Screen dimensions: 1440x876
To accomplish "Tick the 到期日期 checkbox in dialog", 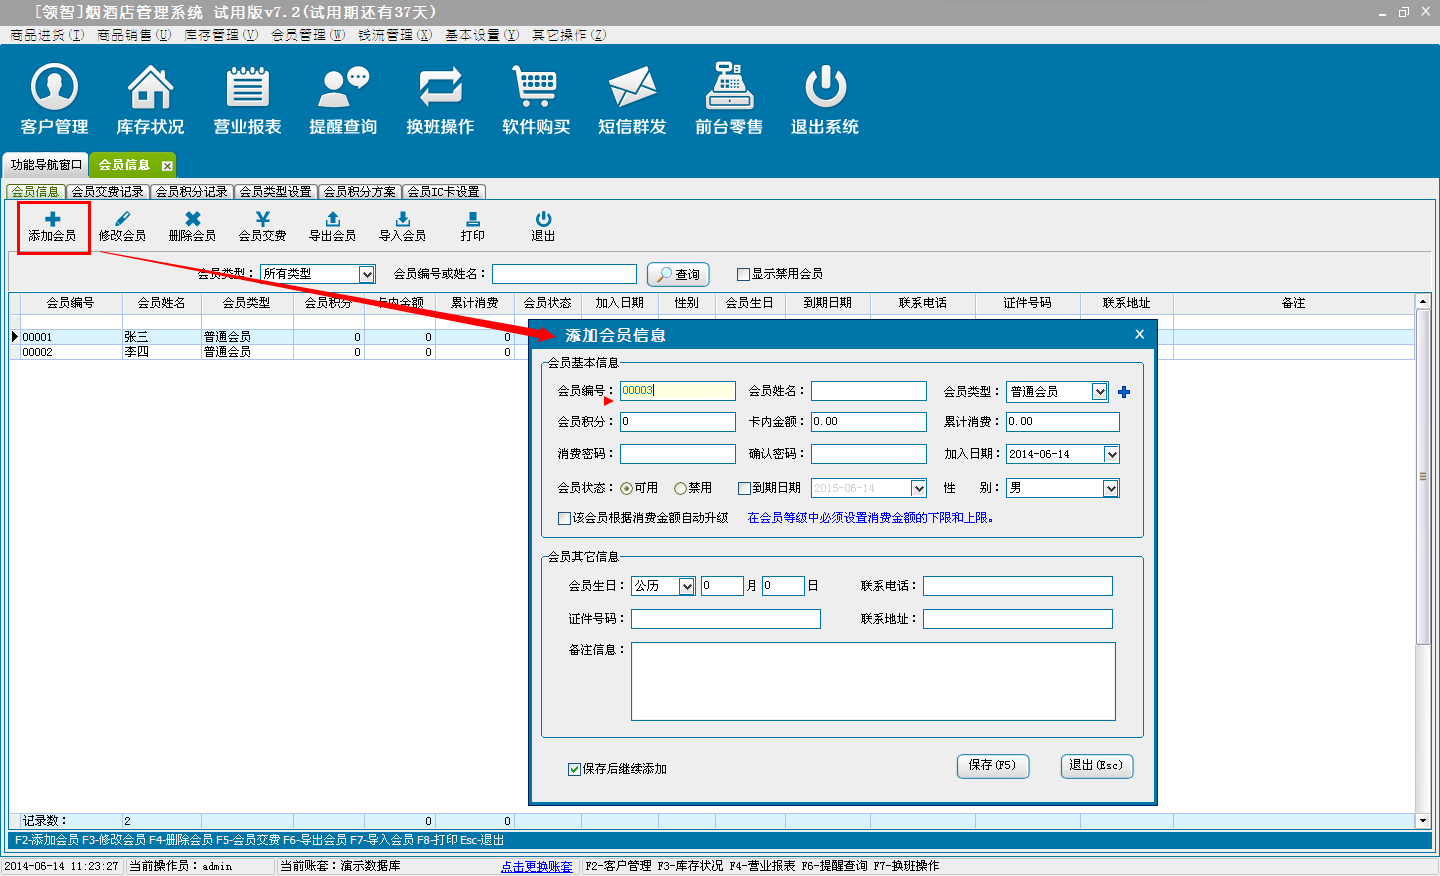I will tap(744, 489).
